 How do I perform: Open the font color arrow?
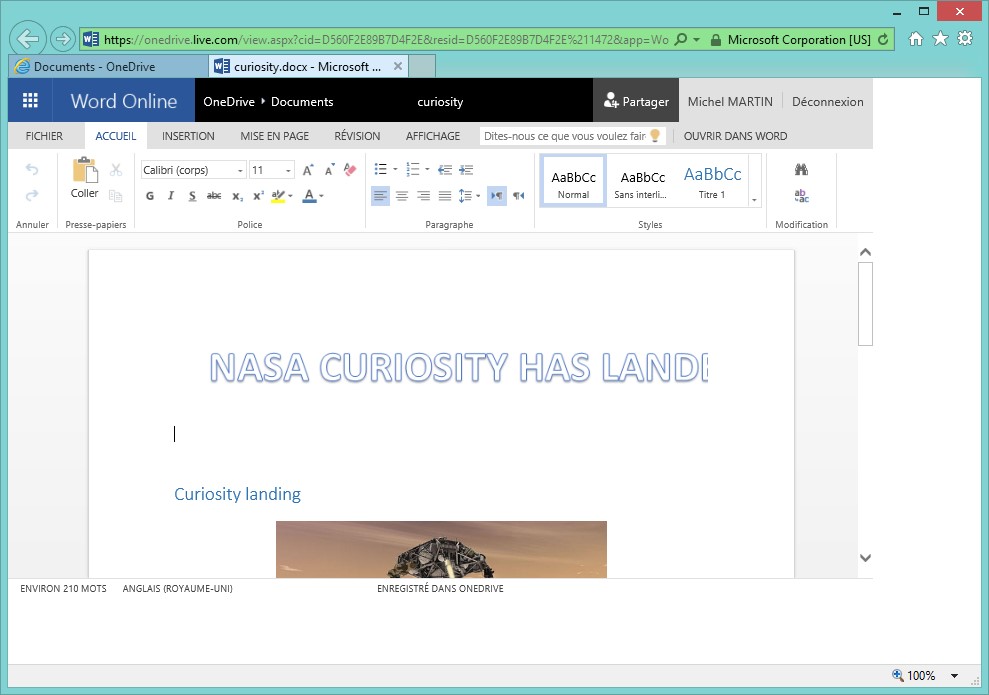(x=321, y=196)
